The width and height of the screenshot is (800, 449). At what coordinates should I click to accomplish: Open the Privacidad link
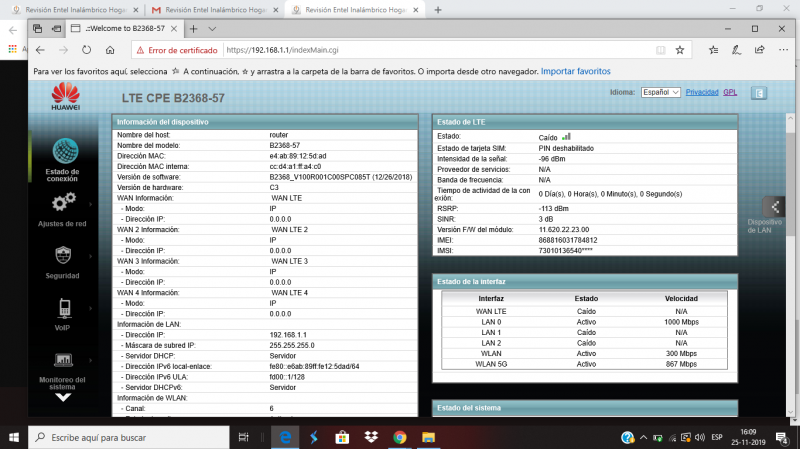pos(701,91)
